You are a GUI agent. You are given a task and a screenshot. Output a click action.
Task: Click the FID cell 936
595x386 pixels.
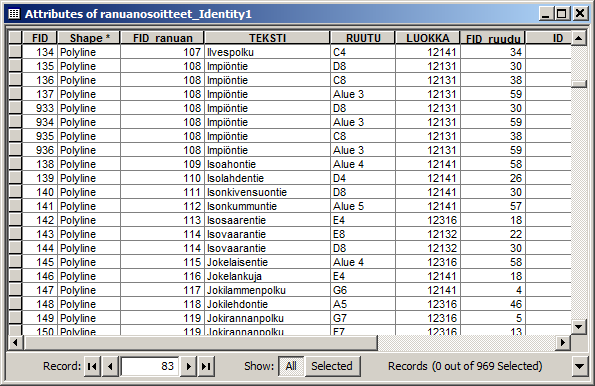40,150
